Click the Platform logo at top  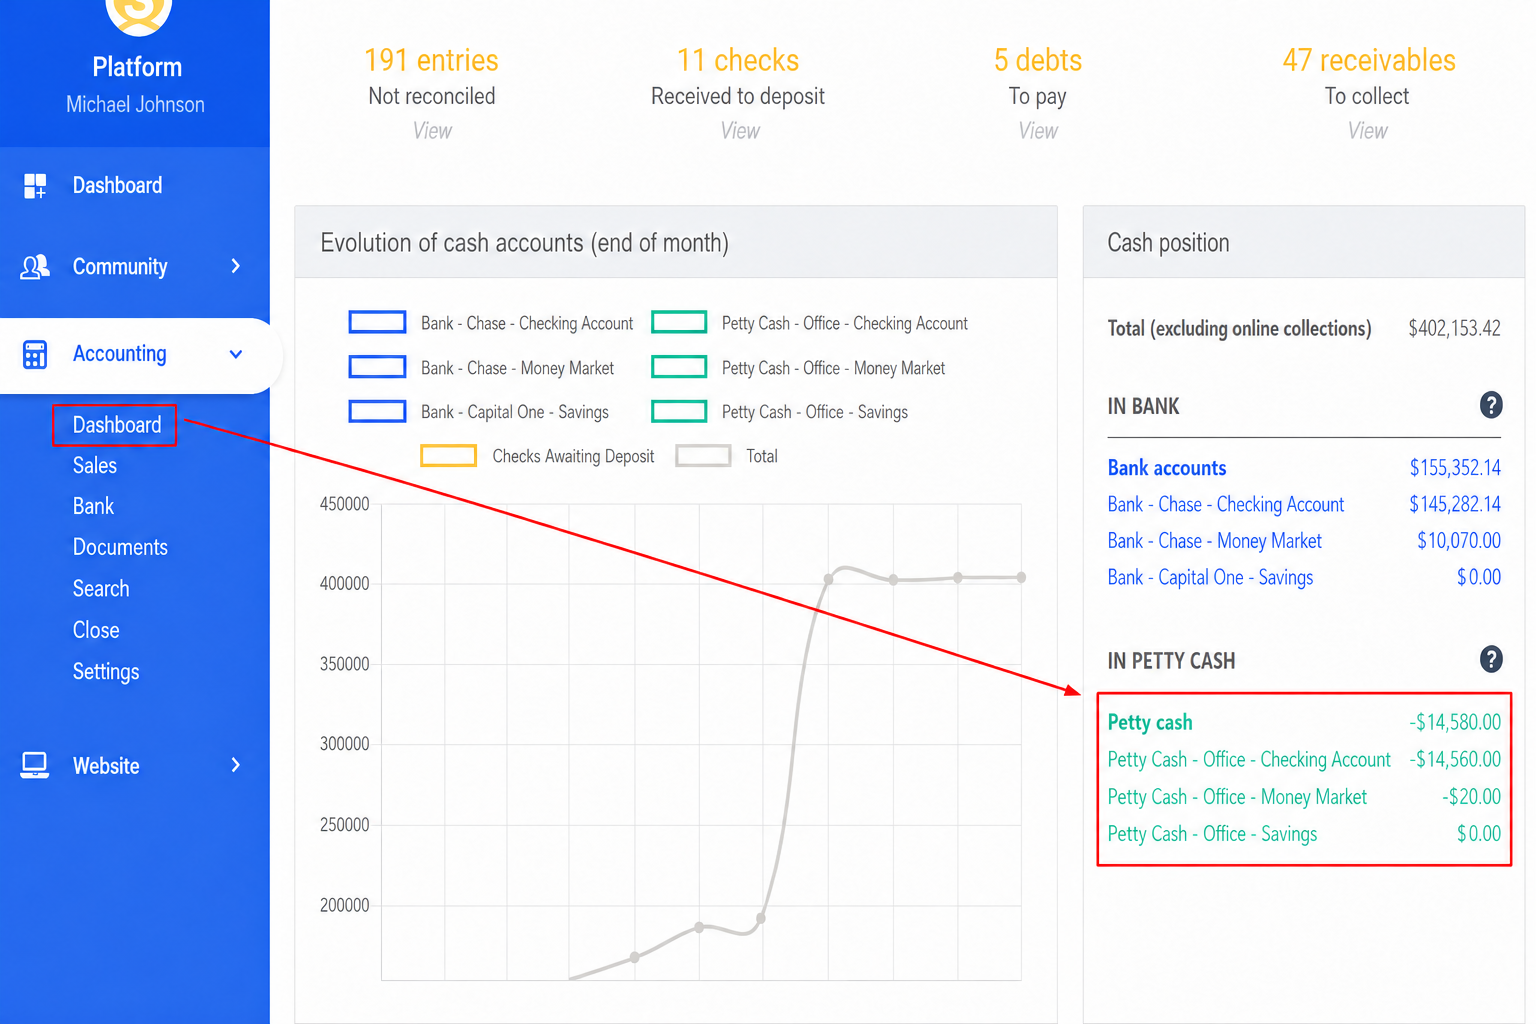(x=138, y=12)
